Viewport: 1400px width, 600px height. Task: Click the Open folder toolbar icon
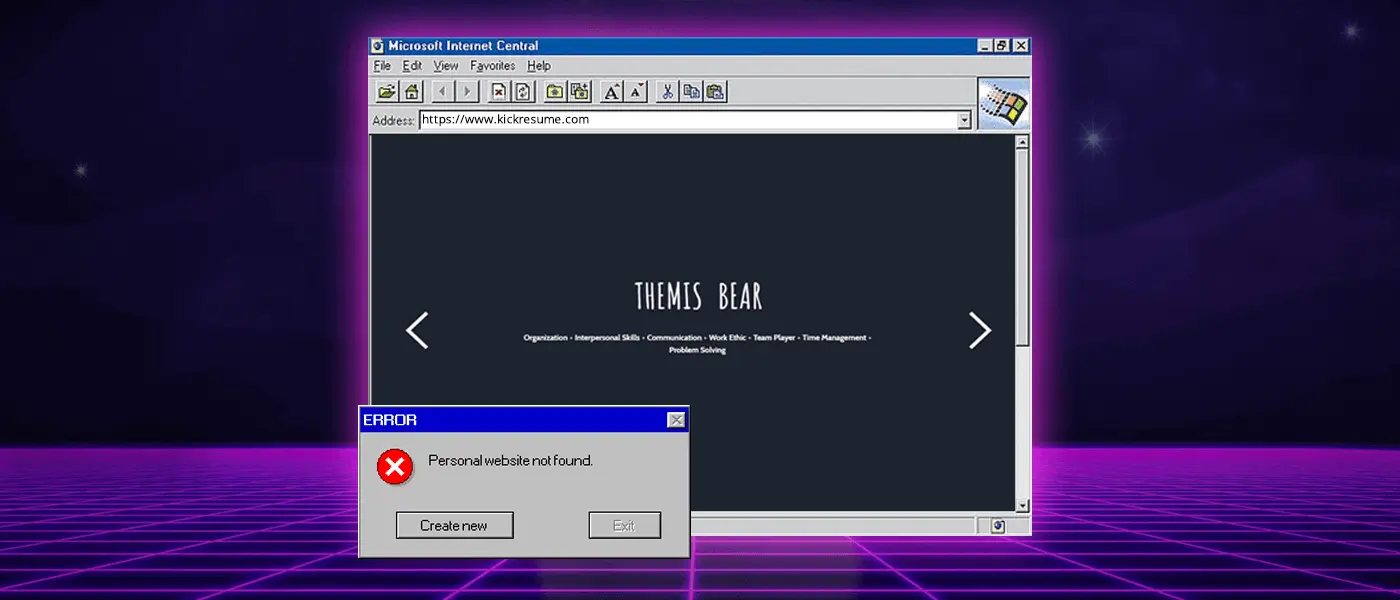[386, 92]
